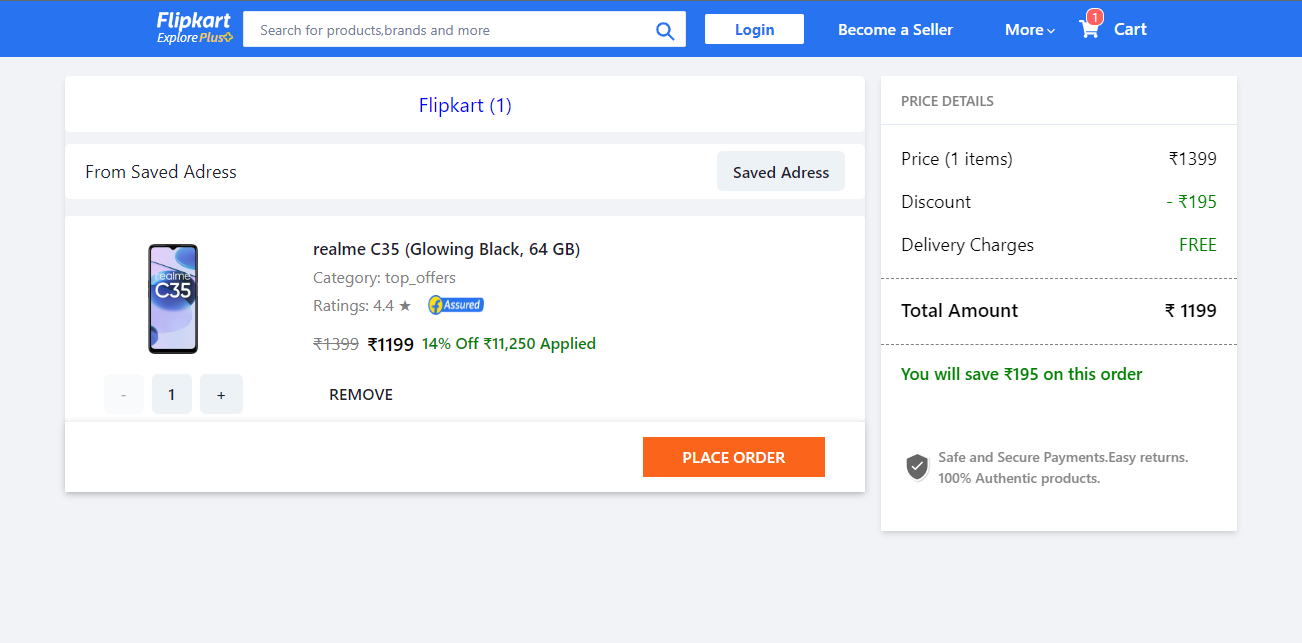Open the Cart link text
This screenshot has height=643, width=1302.
click(1130, 29)
